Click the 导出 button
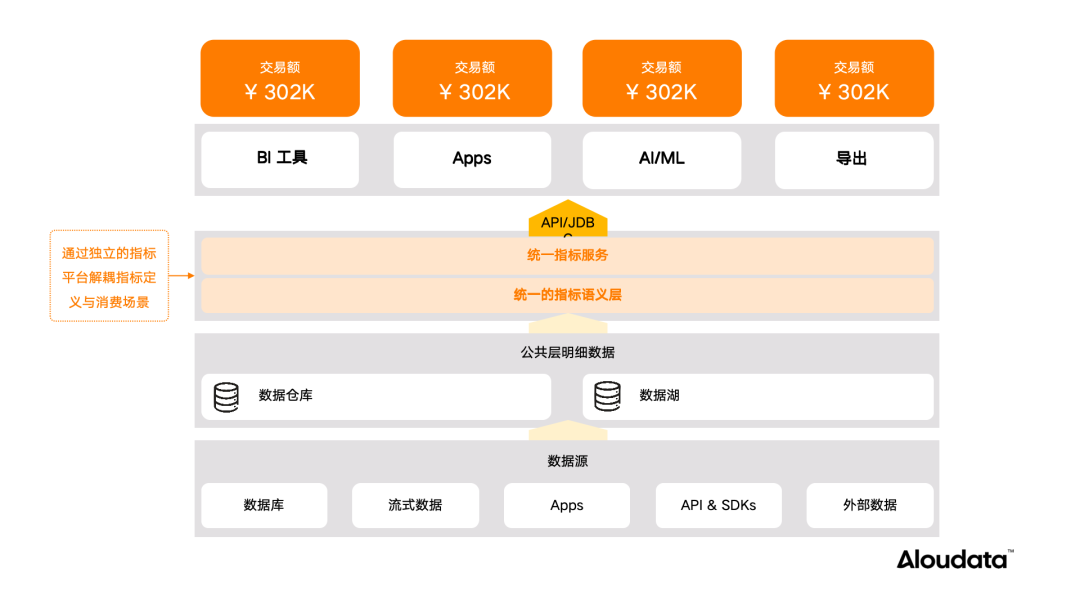 (853, 160)
